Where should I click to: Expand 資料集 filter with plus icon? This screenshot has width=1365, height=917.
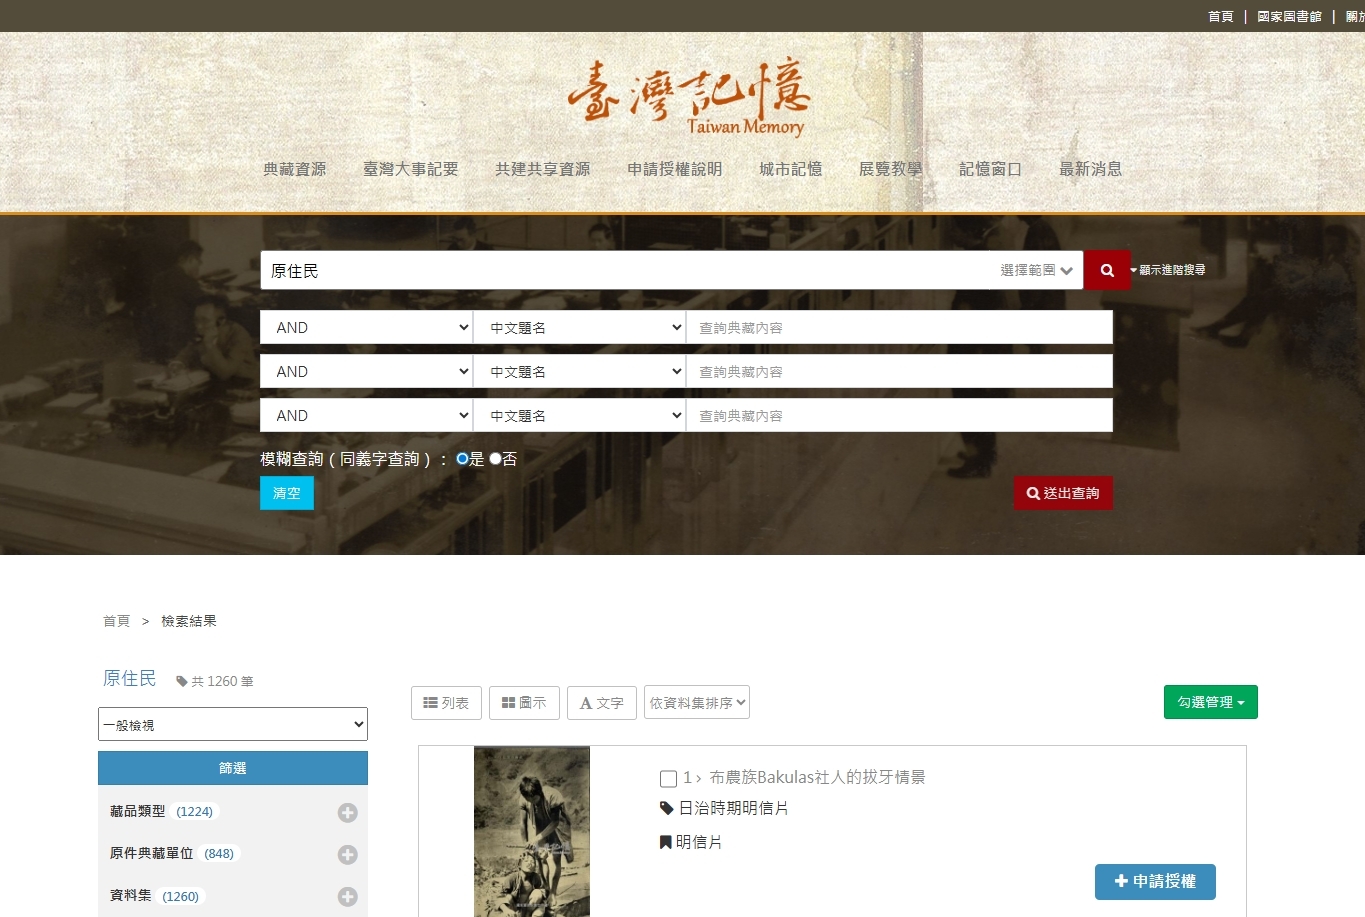coord(347,897)
